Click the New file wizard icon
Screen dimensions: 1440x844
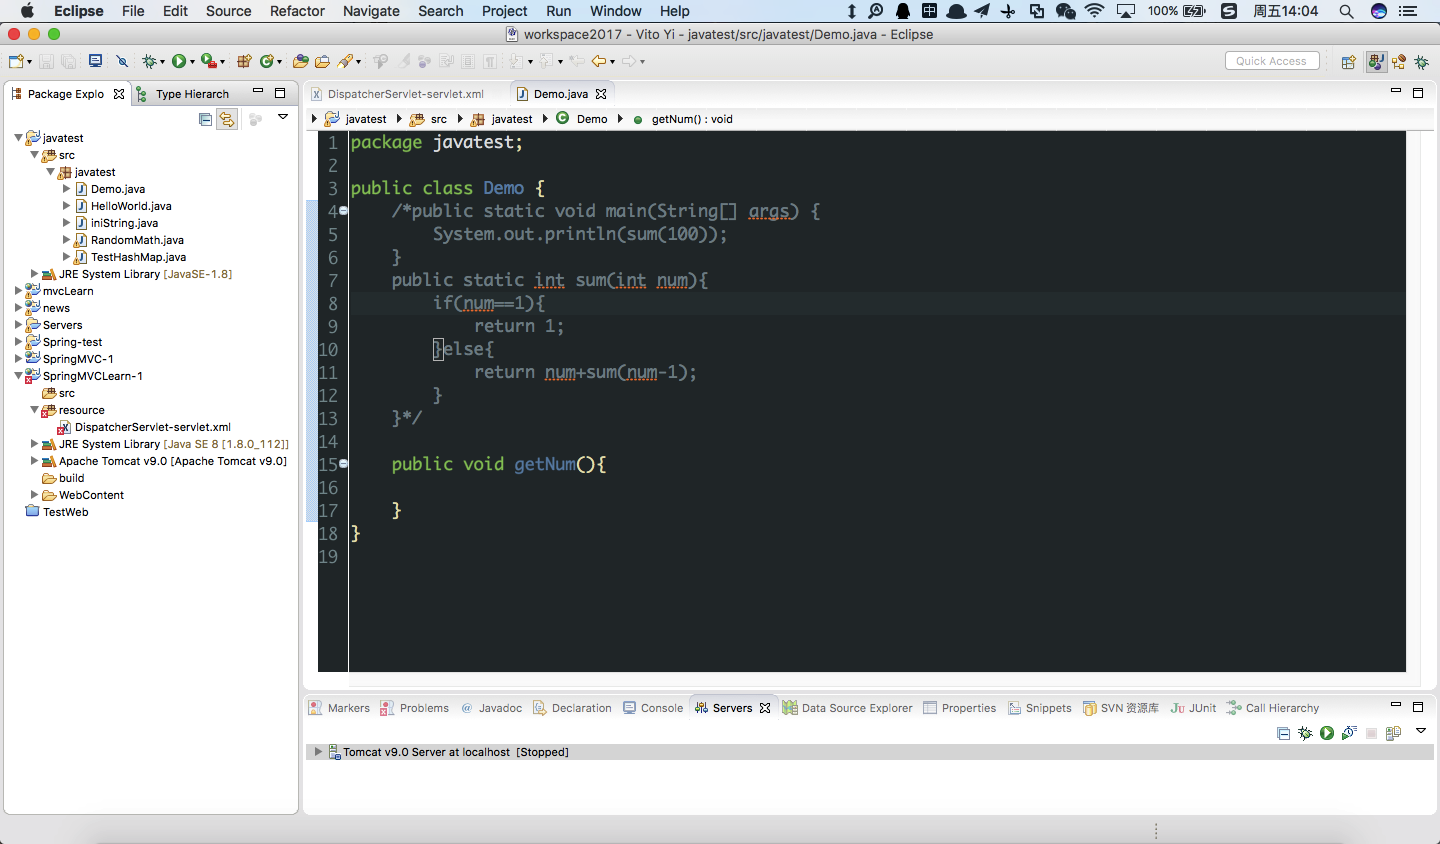(15, 61)
